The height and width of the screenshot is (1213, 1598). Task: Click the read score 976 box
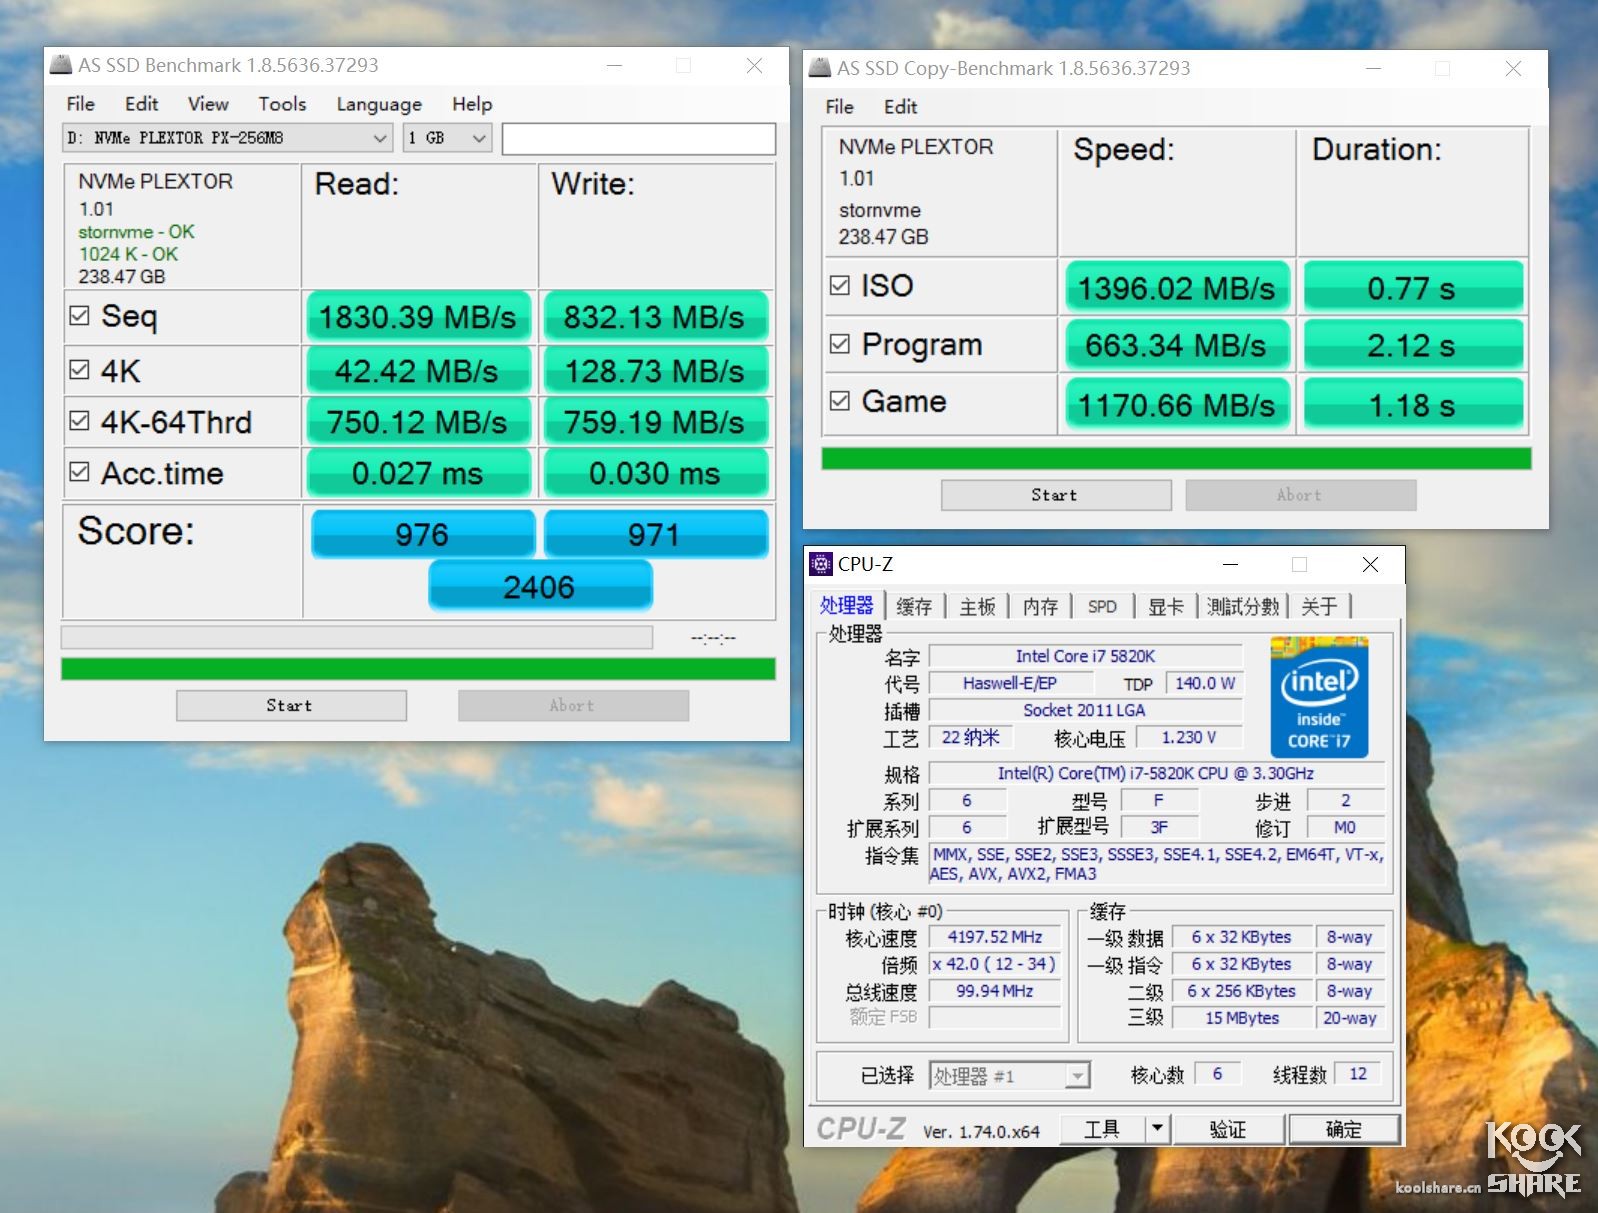(x=423, y=534)
